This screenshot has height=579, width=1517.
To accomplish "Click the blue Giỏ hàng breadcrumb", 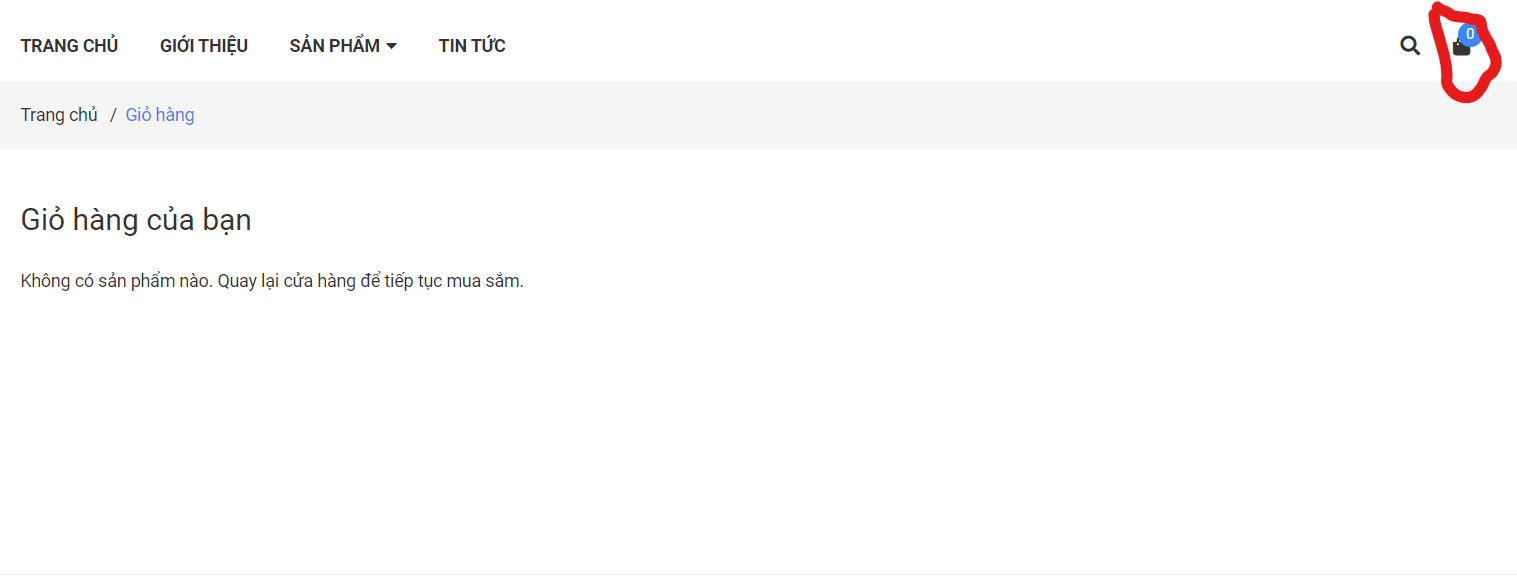I will 160,115.
